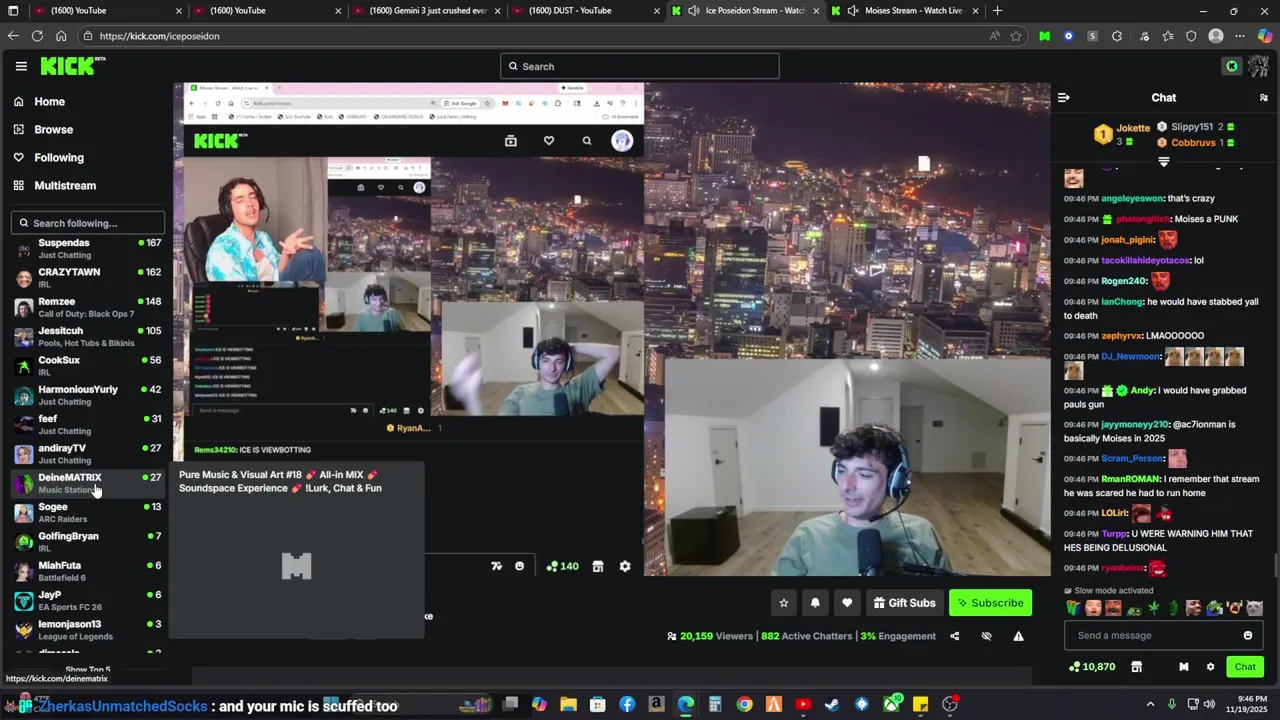Collapse the chat panel arrow icon
The image size is (1280, 720).
[1063, 97]
